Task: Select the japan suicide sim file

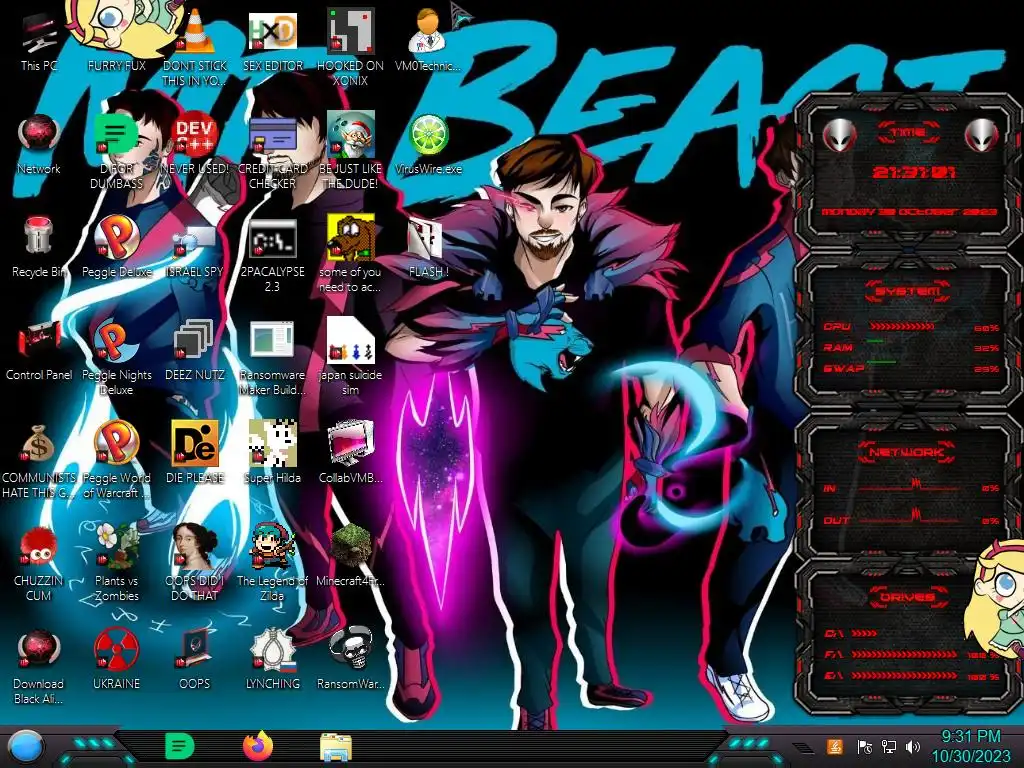Action: (x=350, y=358)
